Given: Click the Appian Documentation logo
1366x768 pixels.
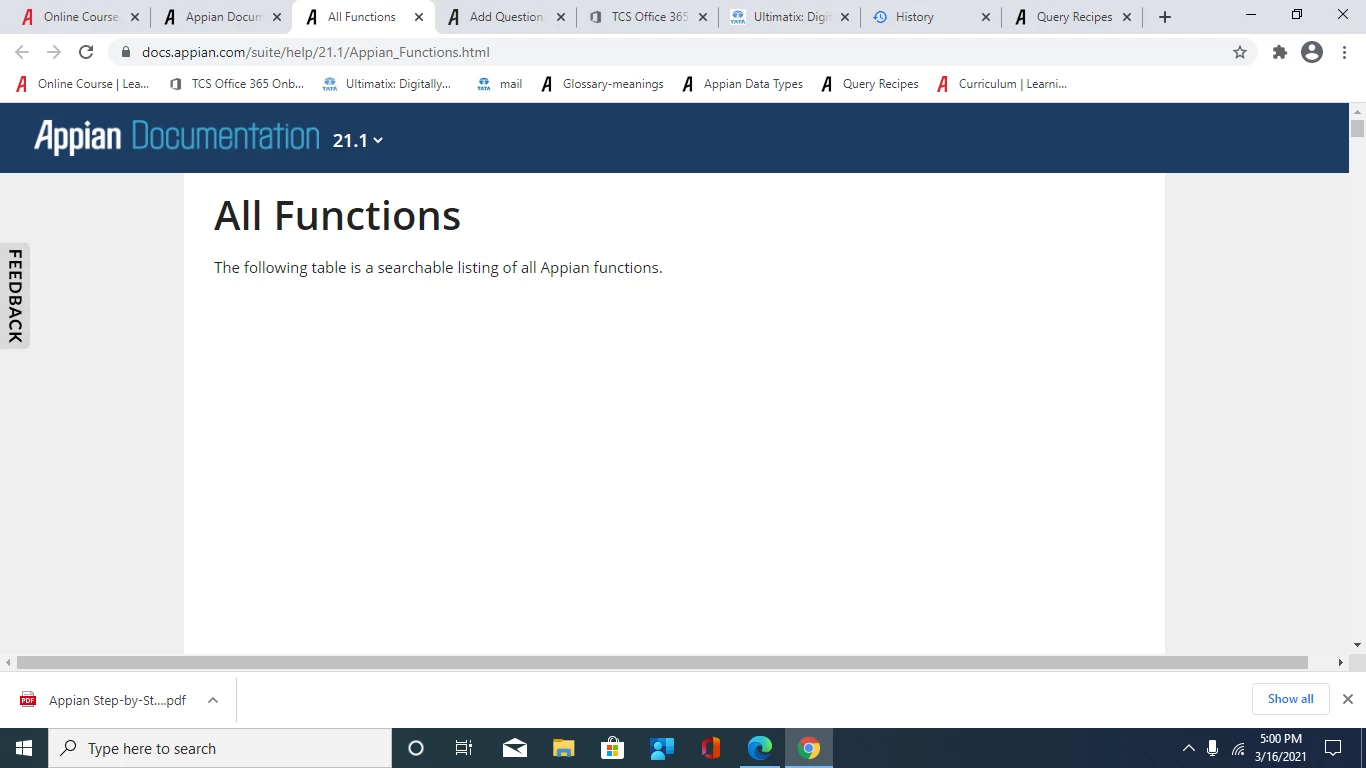Looking at the screenshot, I should point(177,137).
